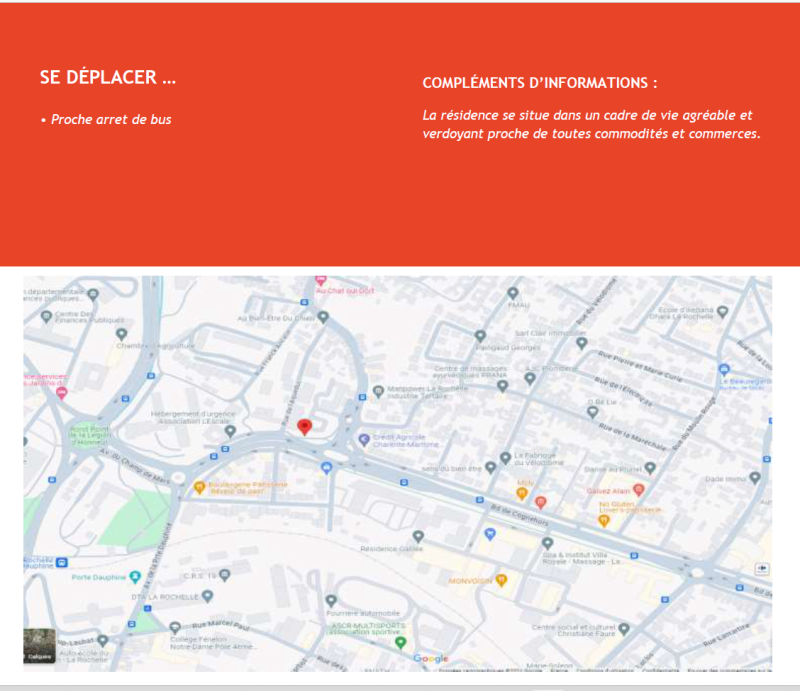Click the SE DÉPLACER heading
Screen dimensions: 800x691
point(108,78)
